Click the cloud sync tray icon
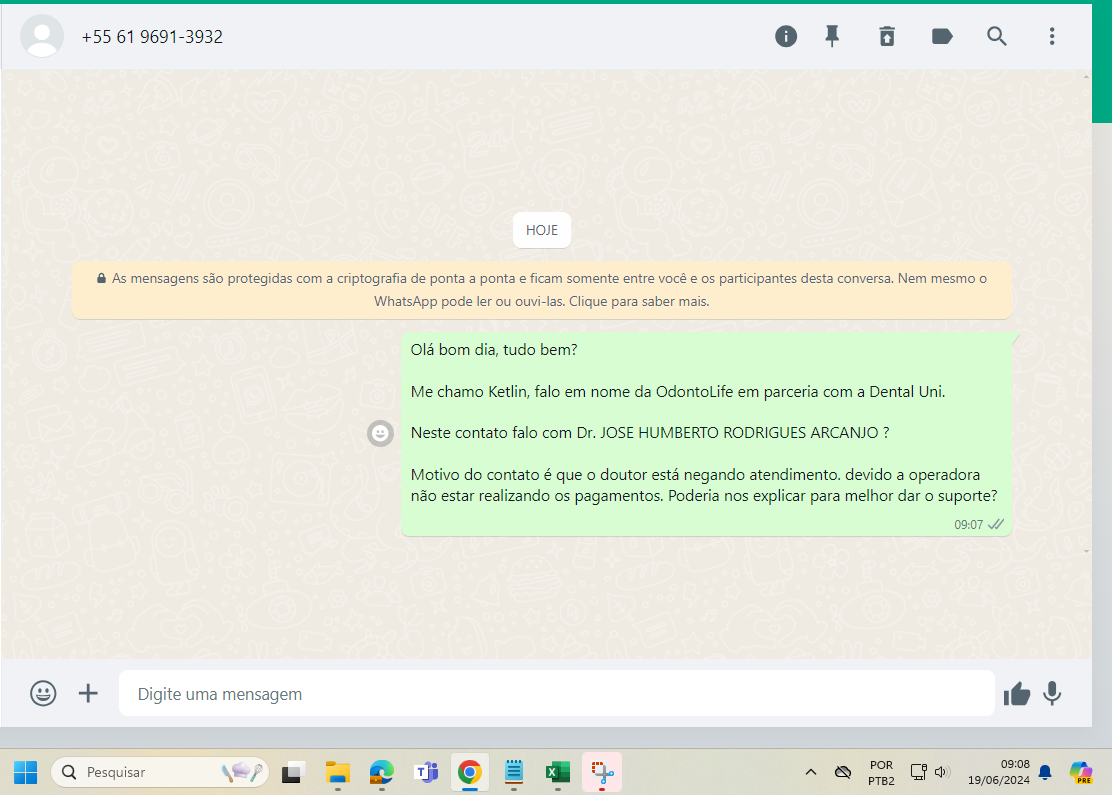Image resolution: width=1112 pixels, height=795 pixels. click(x=843, y=772)
